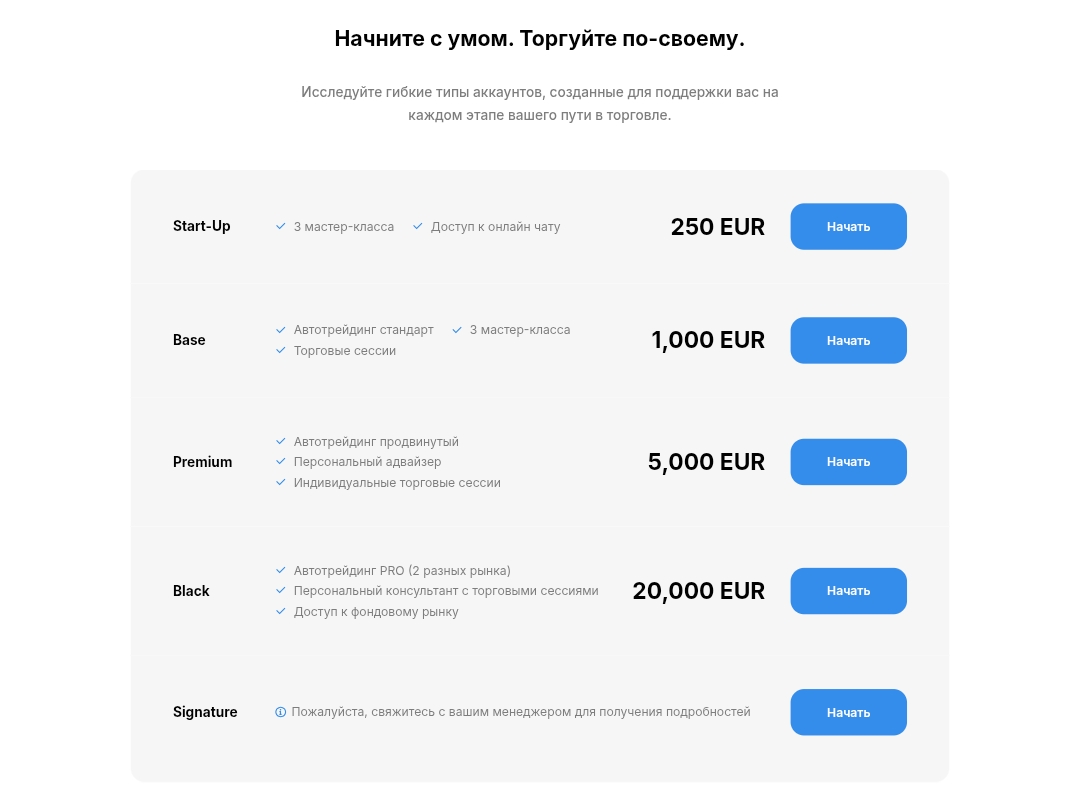
Task: Click the checkmark beside Торговые сессии
Action: click(x=280, y=351)
